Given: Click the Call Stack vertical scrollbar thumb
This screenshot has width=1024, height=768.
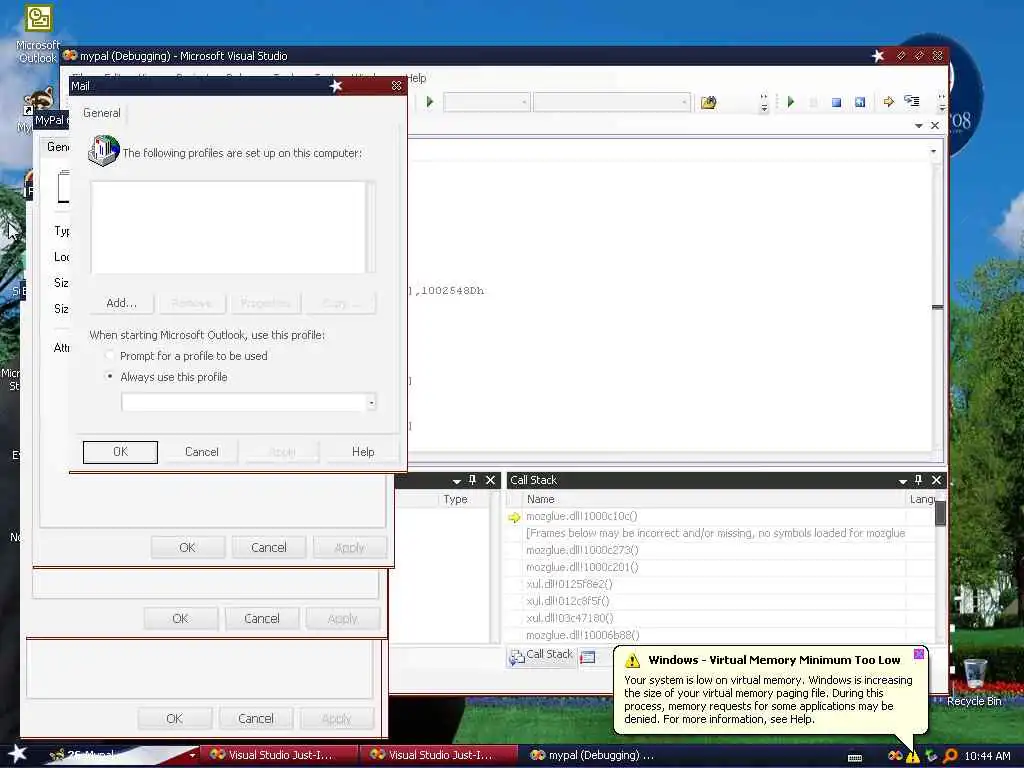Looking at the screenshot, I should 940,512.
